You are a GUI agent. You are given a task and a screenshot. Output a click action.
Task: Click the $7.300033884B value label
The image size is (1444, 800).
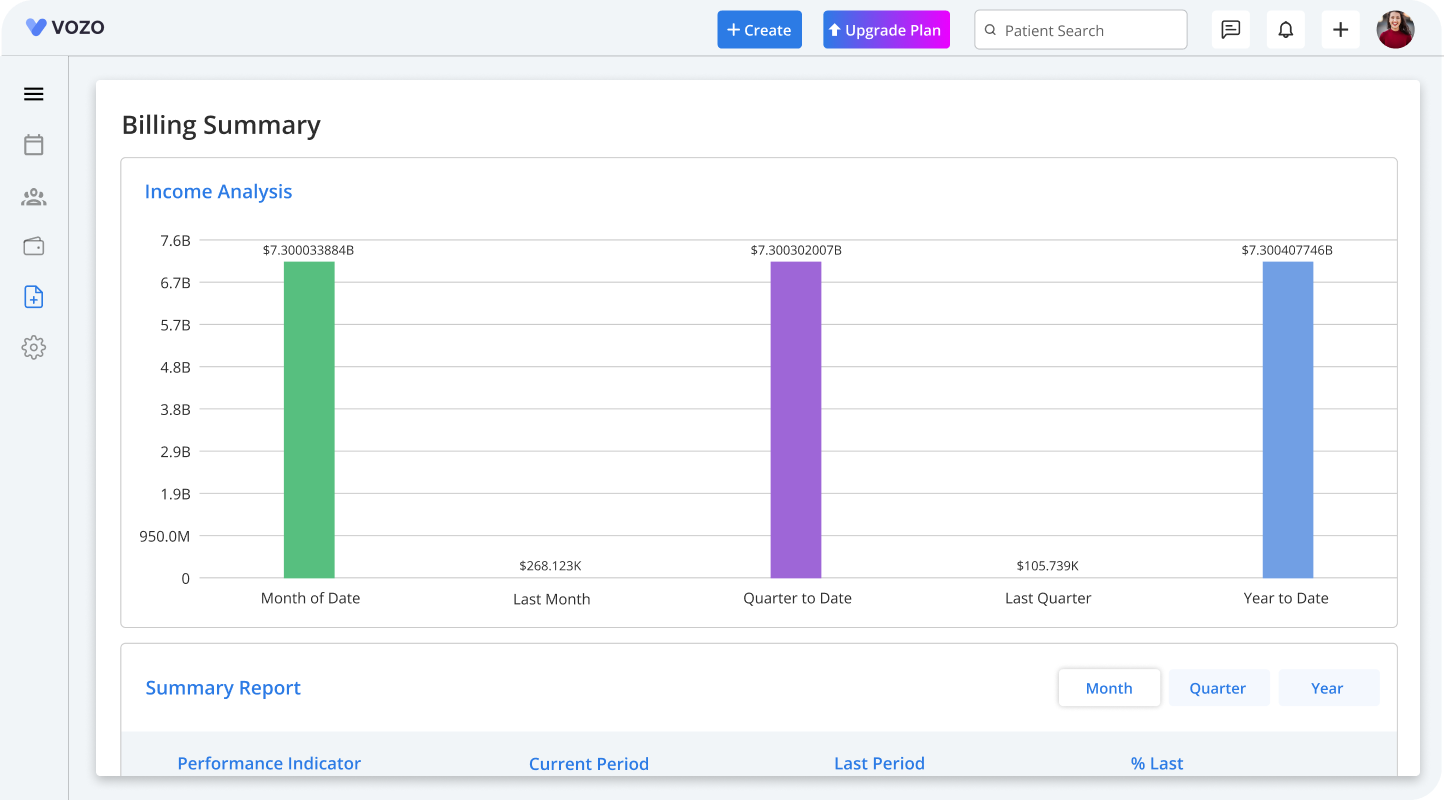click(x=308, y=250)
